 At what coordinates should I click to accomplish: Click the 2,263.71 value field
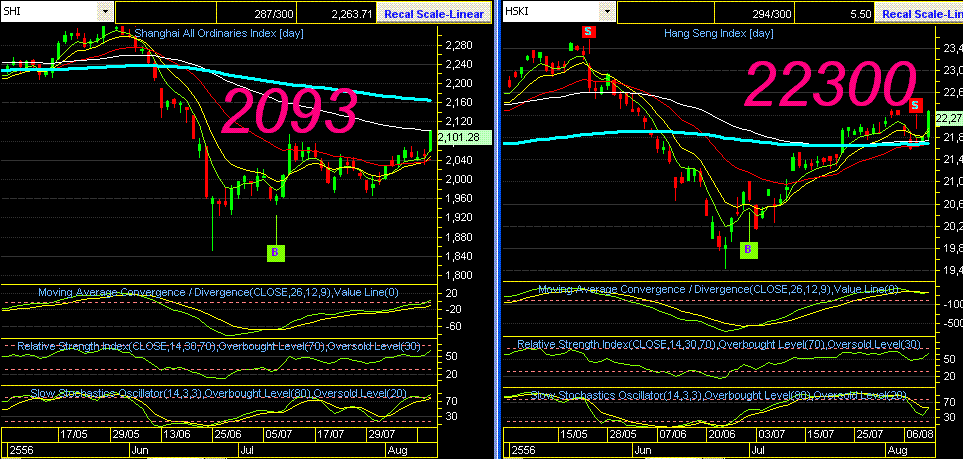339,14
